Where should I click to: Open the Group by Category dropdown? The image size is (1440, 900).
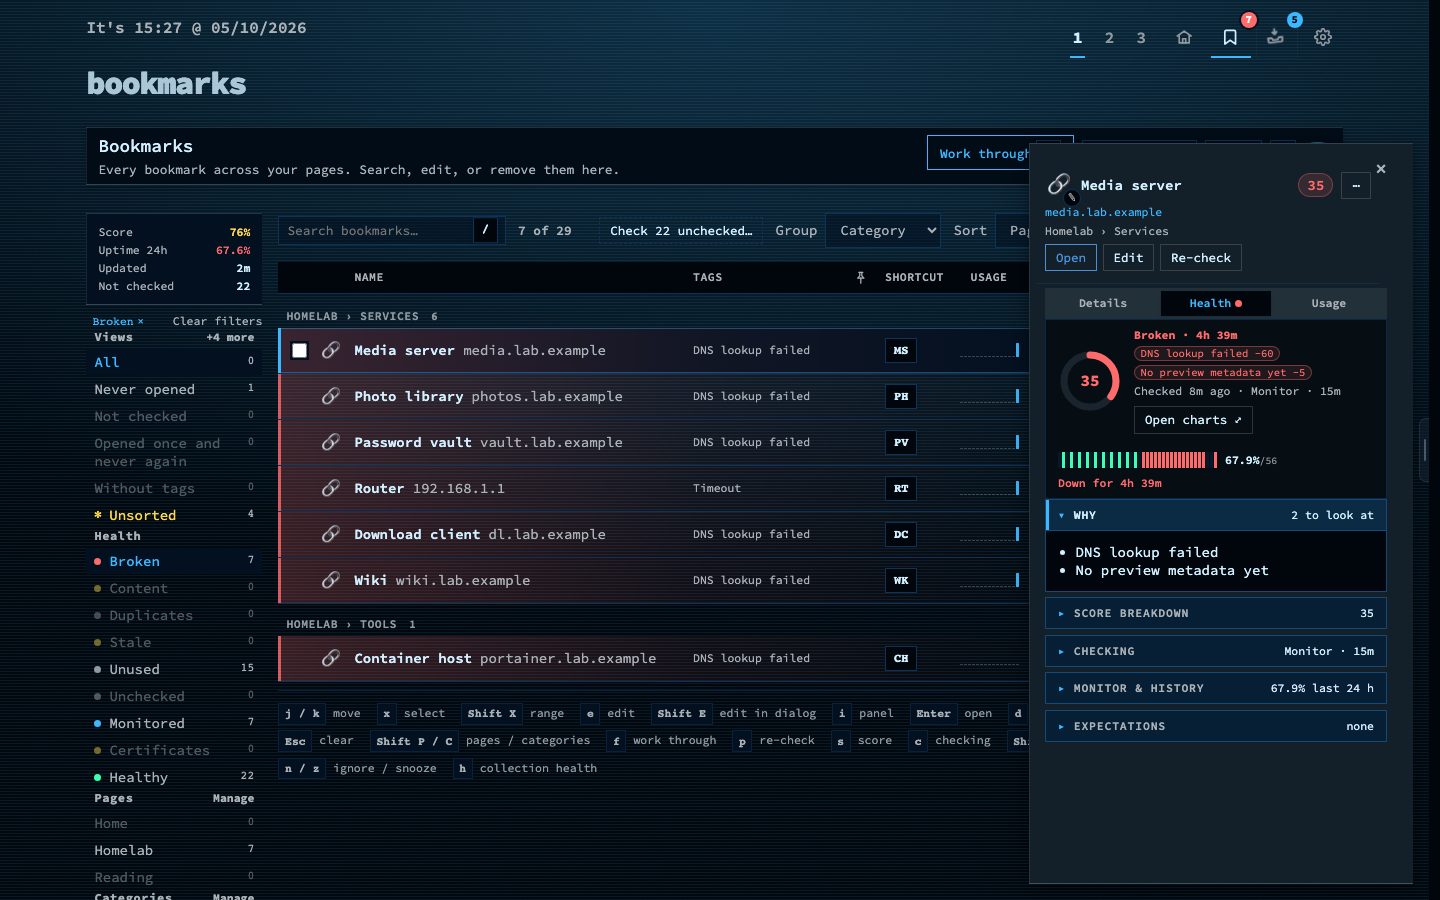[883, 230]
